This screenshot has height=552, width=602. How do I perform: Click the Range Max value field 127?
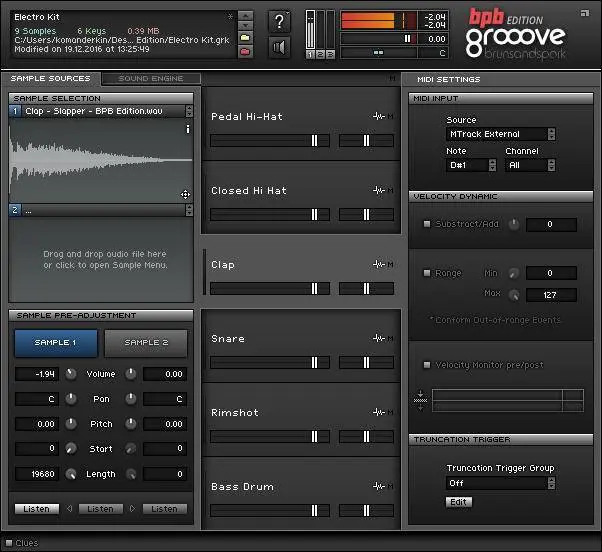click(x=551, y=295)
